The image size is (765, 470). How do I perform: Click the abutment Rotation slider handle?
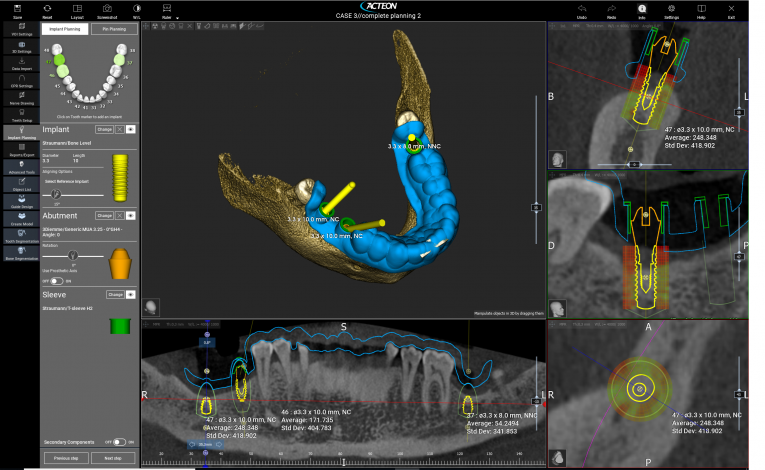(x=73, y=256)
